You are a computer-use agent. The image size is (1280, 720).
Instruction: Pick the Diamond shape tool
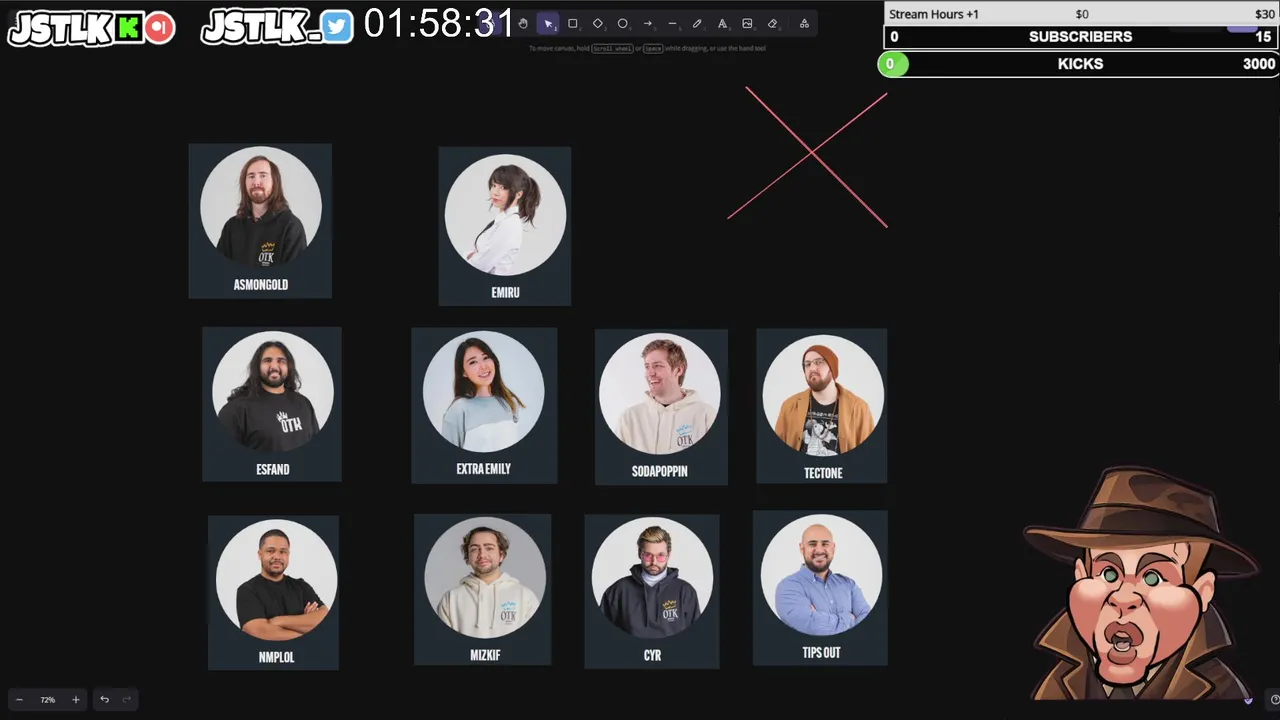point(598,24)
